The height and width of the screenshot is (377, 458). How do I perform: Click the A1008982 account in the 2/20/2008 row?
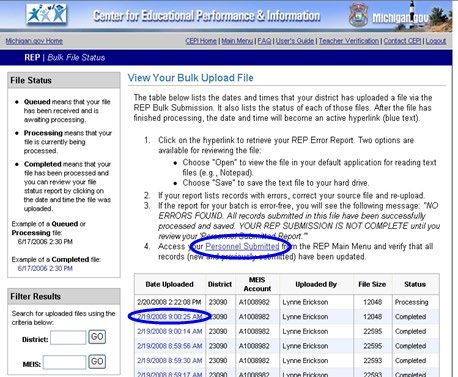pos(254,302)
